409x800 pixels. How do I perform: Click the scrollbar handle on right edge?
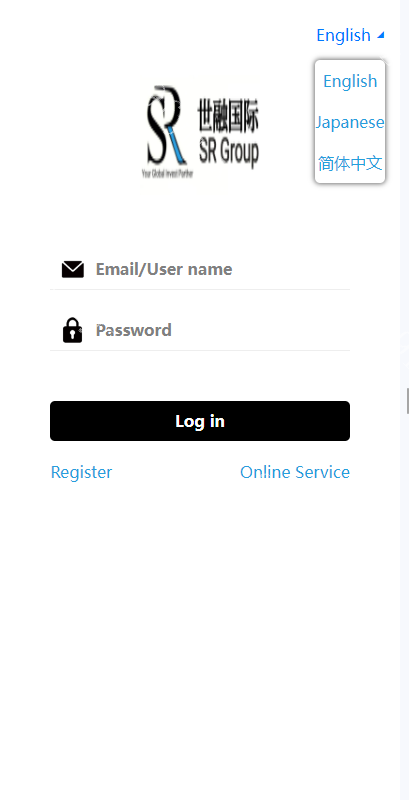click(407, 401)
